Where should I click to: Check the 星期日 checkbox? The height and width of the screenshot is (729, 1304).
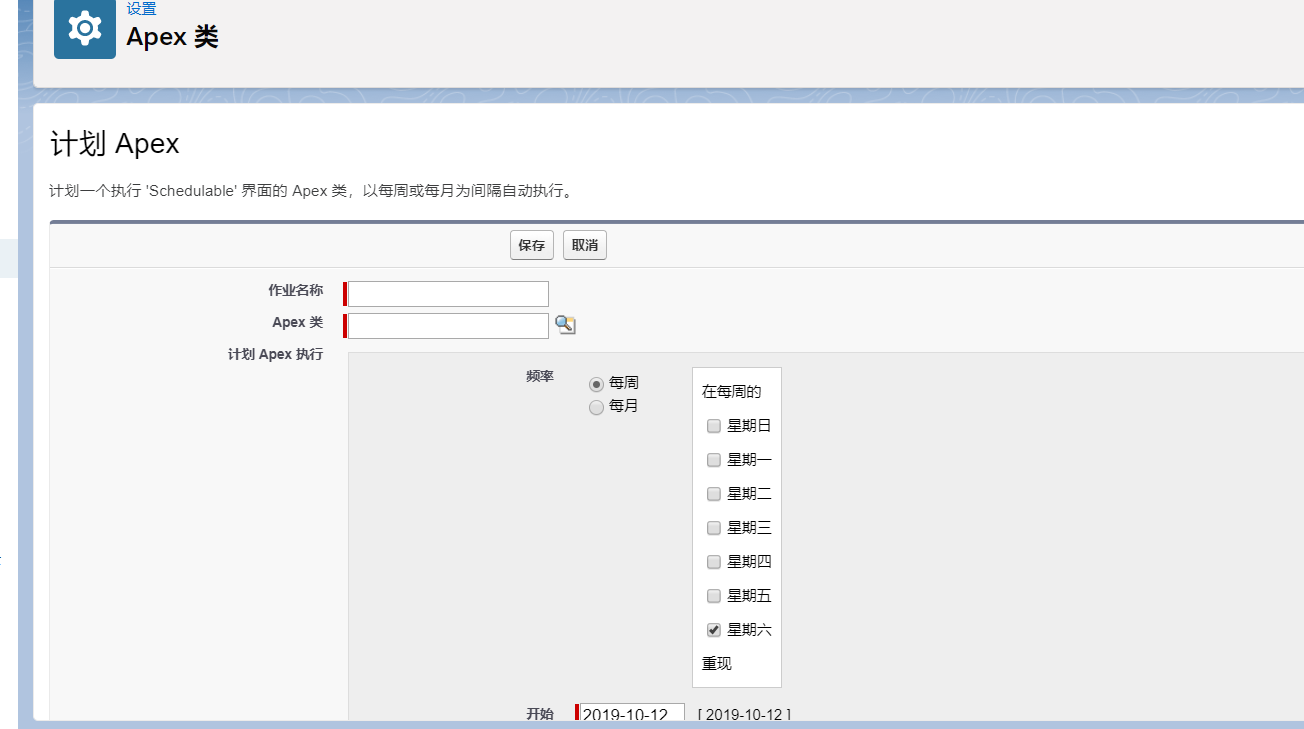(714, 426)
